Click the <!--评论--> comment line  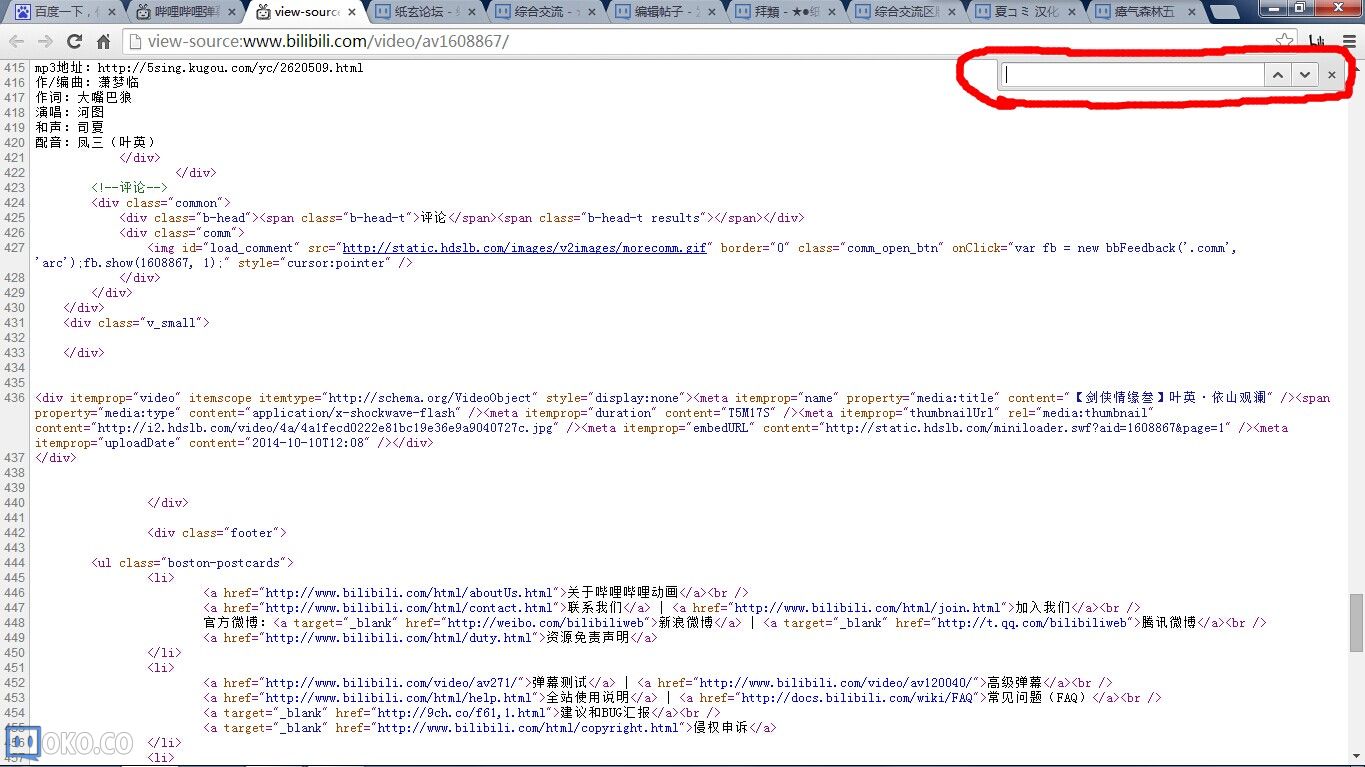(x=129, y=188)
